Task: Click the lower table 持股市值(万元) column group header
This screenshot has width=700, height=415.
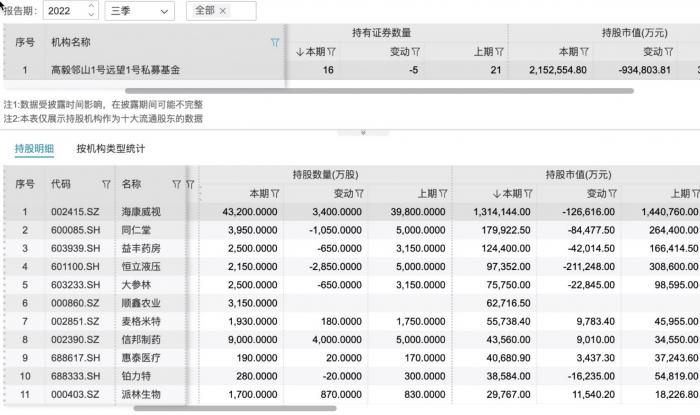Action: coord(578,174)
